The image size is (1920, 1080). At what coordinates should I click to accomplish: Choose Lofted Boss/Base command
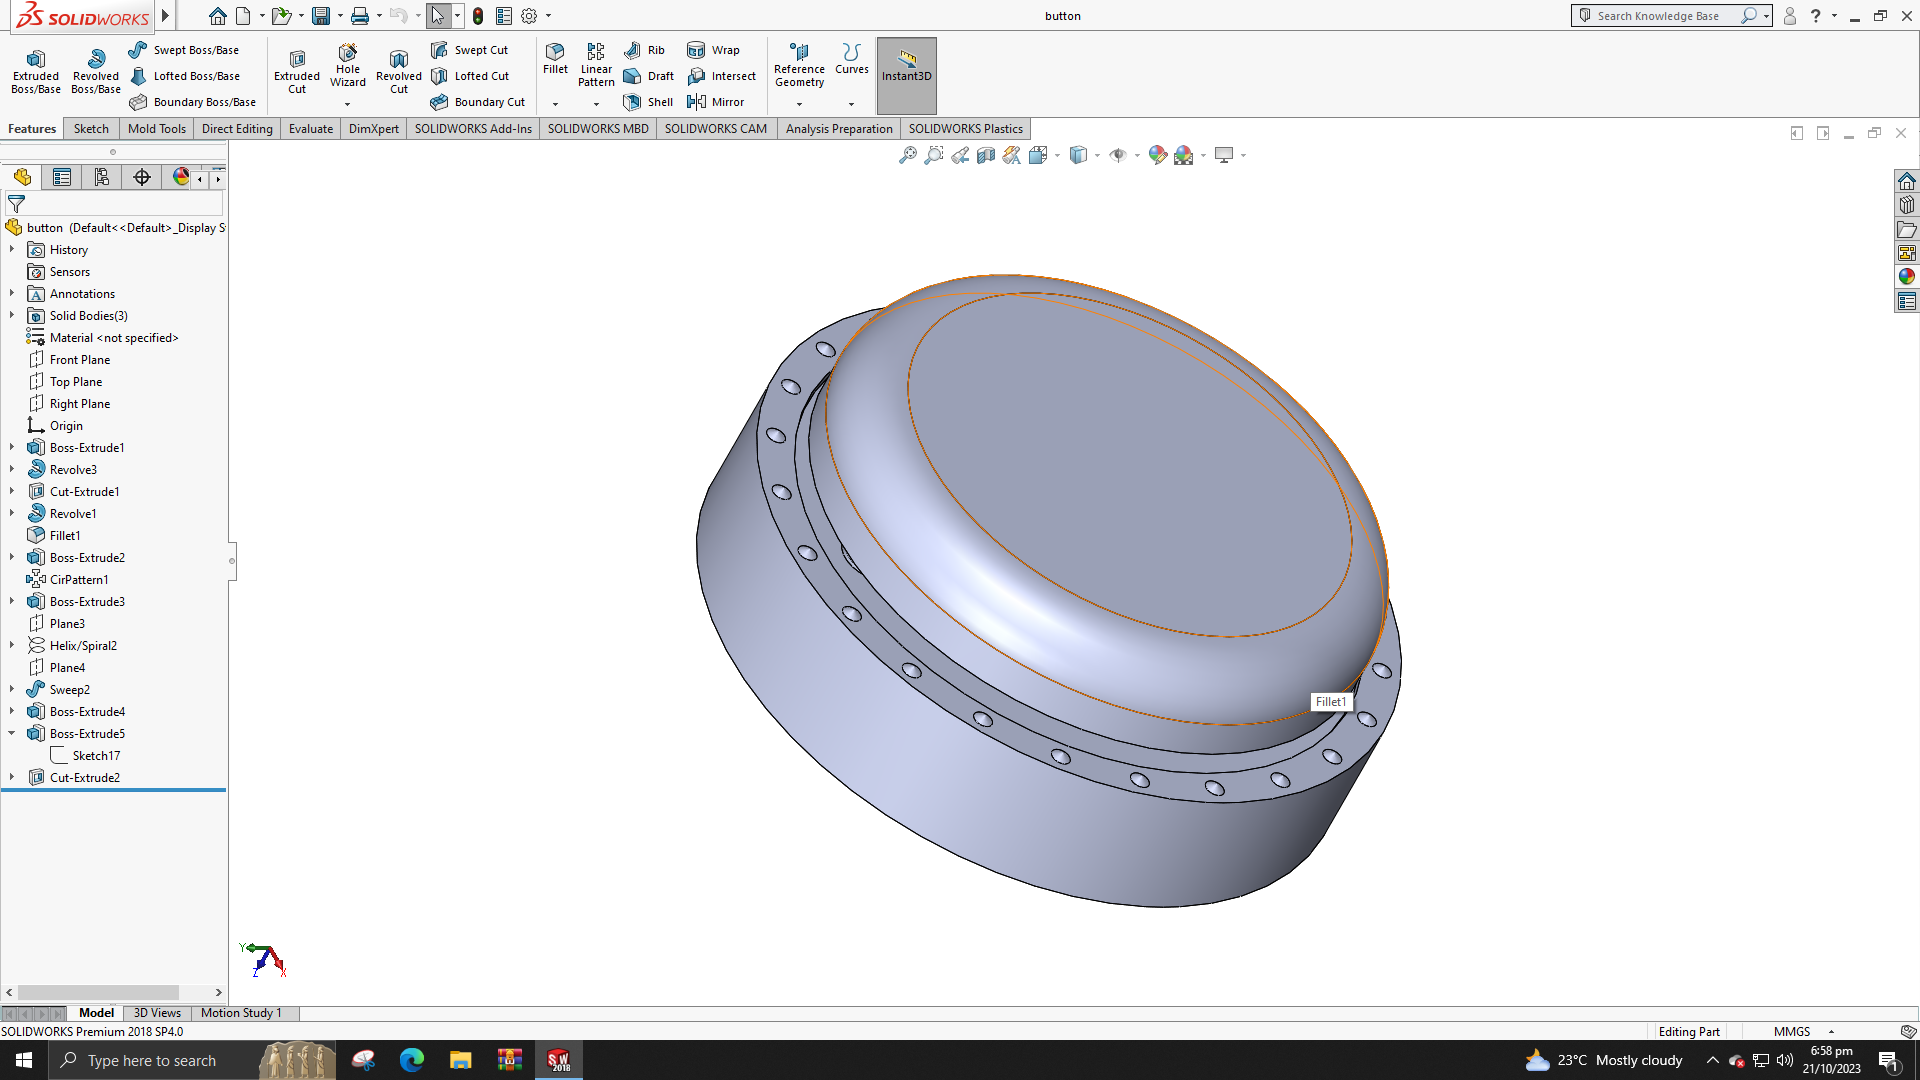click(184, 76)
